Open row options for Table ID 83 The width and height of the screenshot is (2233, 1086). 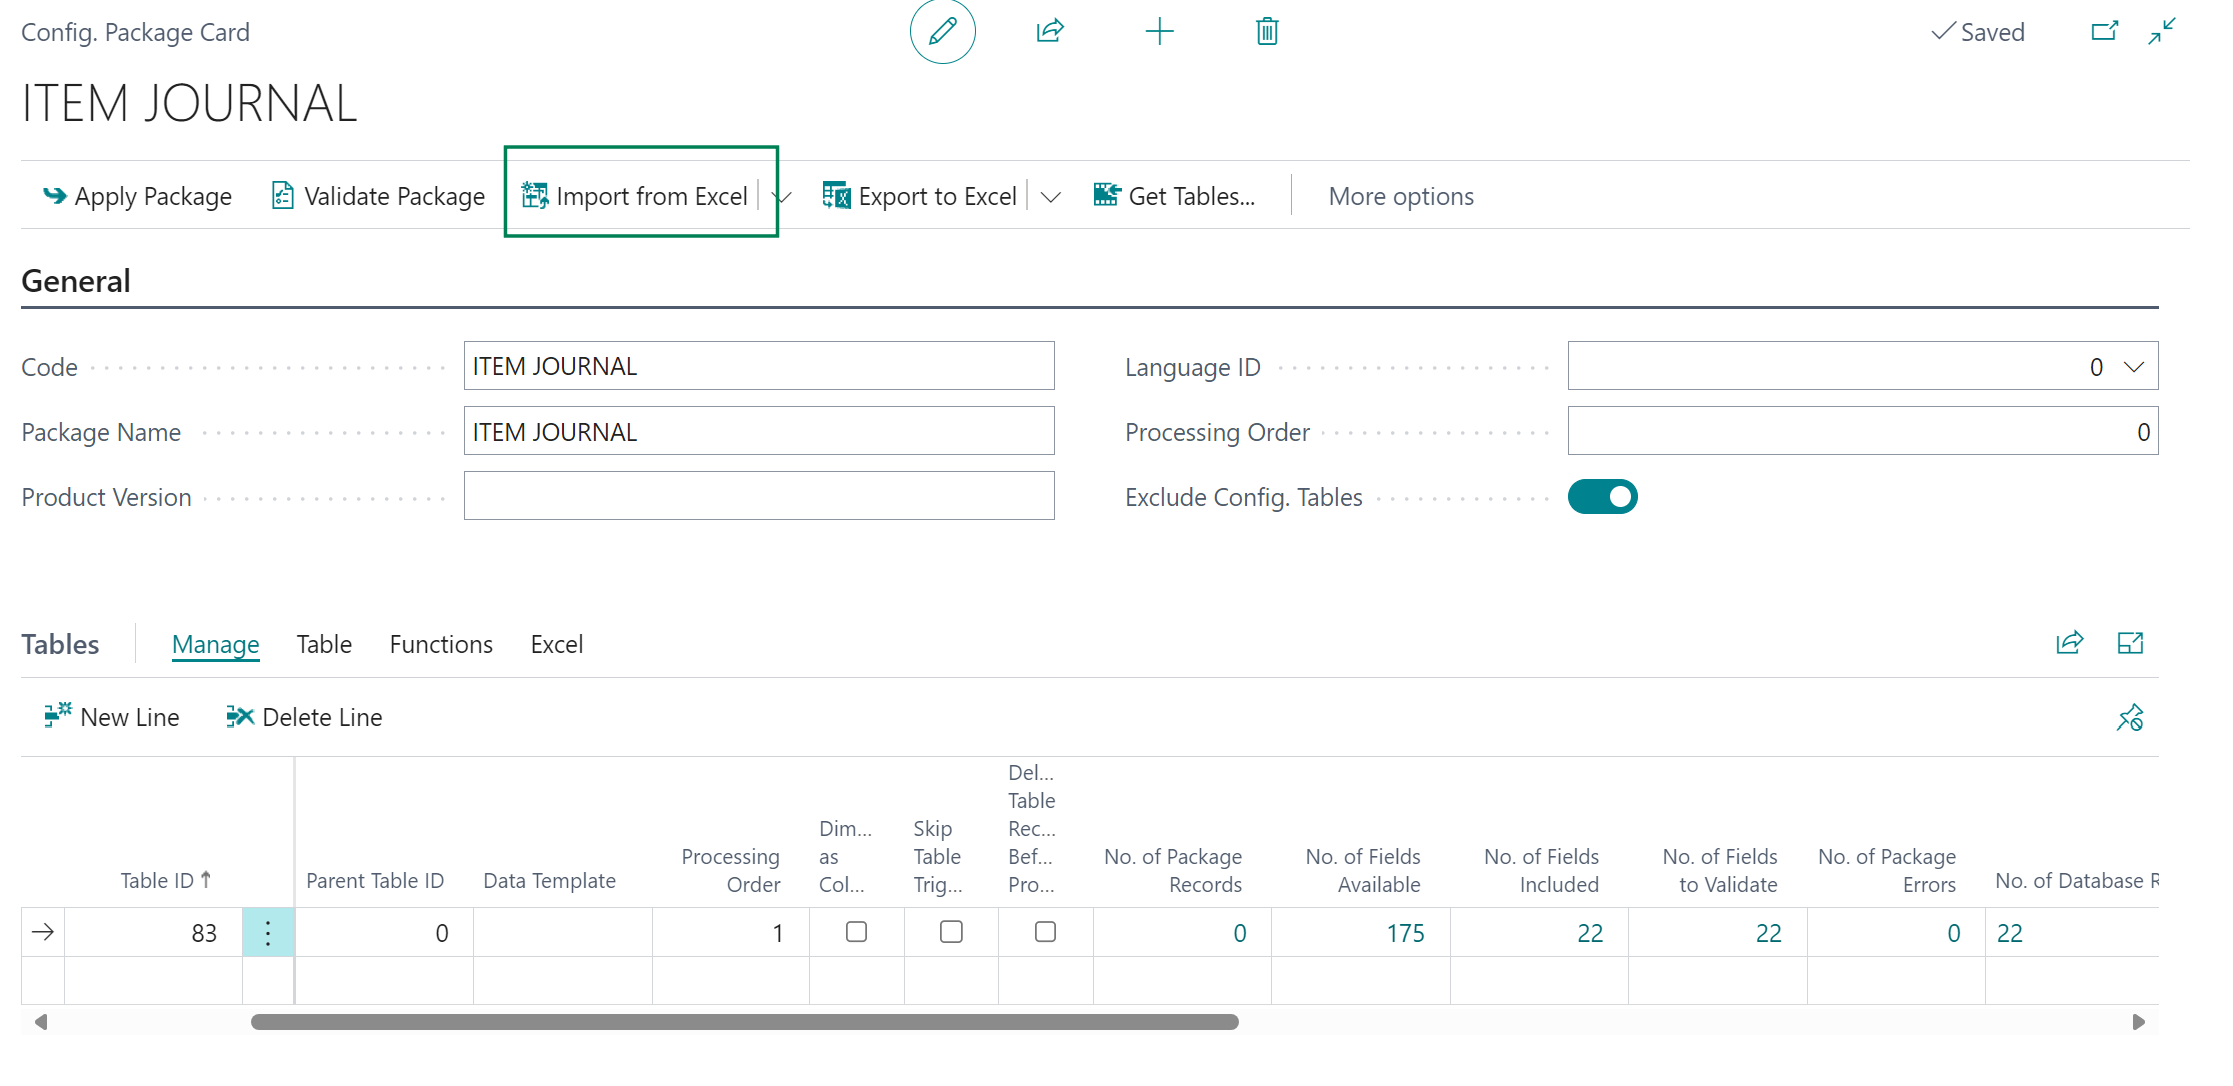pyautogui.click(x=268, y=933)
